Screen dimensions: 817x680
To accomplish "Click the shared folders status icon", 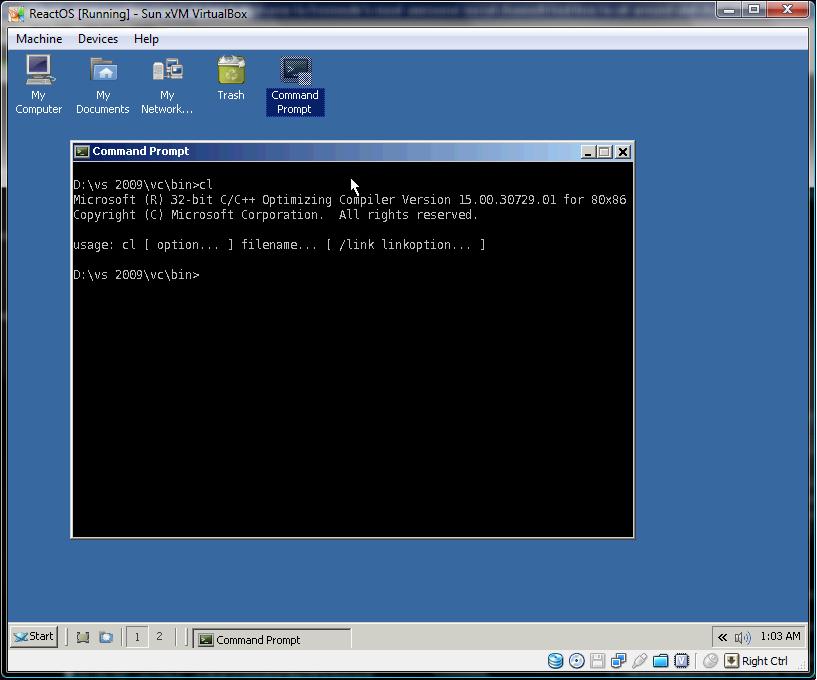I will click(660, 661).
